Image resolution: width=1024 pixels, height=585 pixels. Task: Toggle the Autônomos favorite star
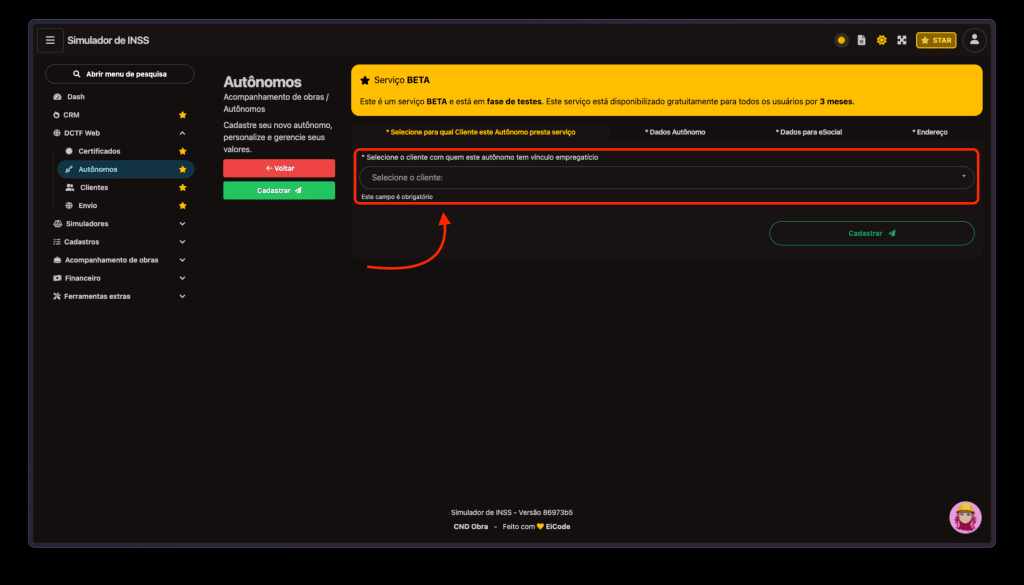click(183, 169)
